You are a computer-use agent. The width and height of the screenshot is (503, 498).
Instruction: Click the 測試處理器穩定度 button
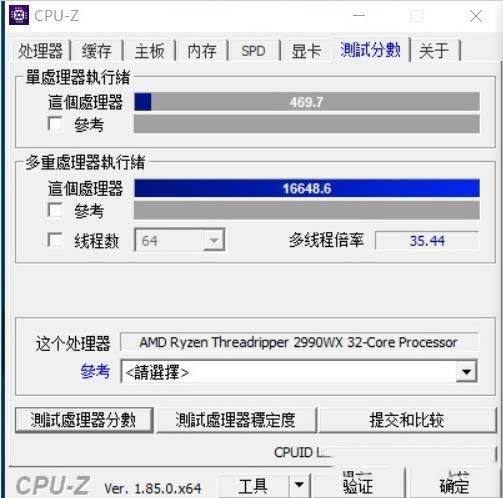236,420
